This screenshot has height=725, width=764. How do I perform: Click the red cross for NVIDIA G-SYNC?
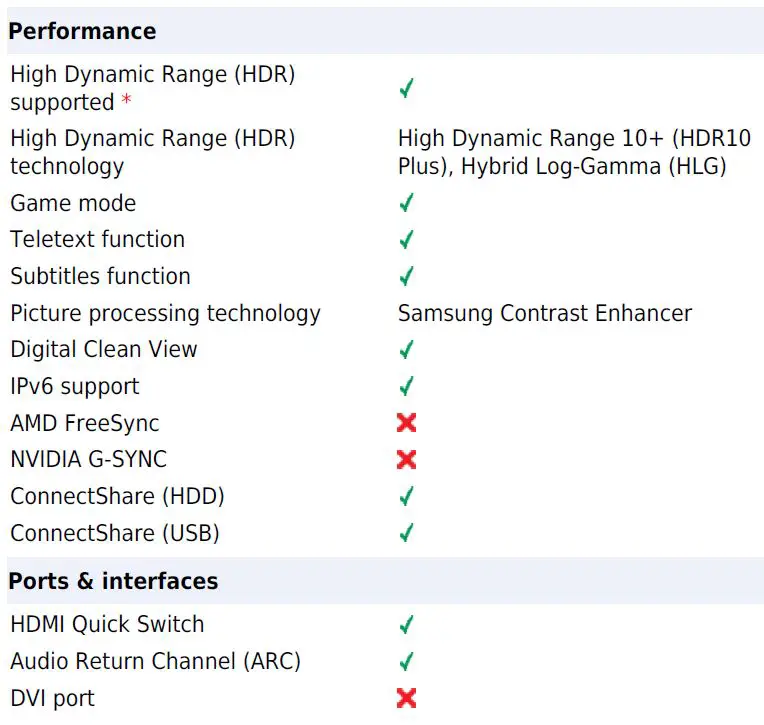pos(406,460)
